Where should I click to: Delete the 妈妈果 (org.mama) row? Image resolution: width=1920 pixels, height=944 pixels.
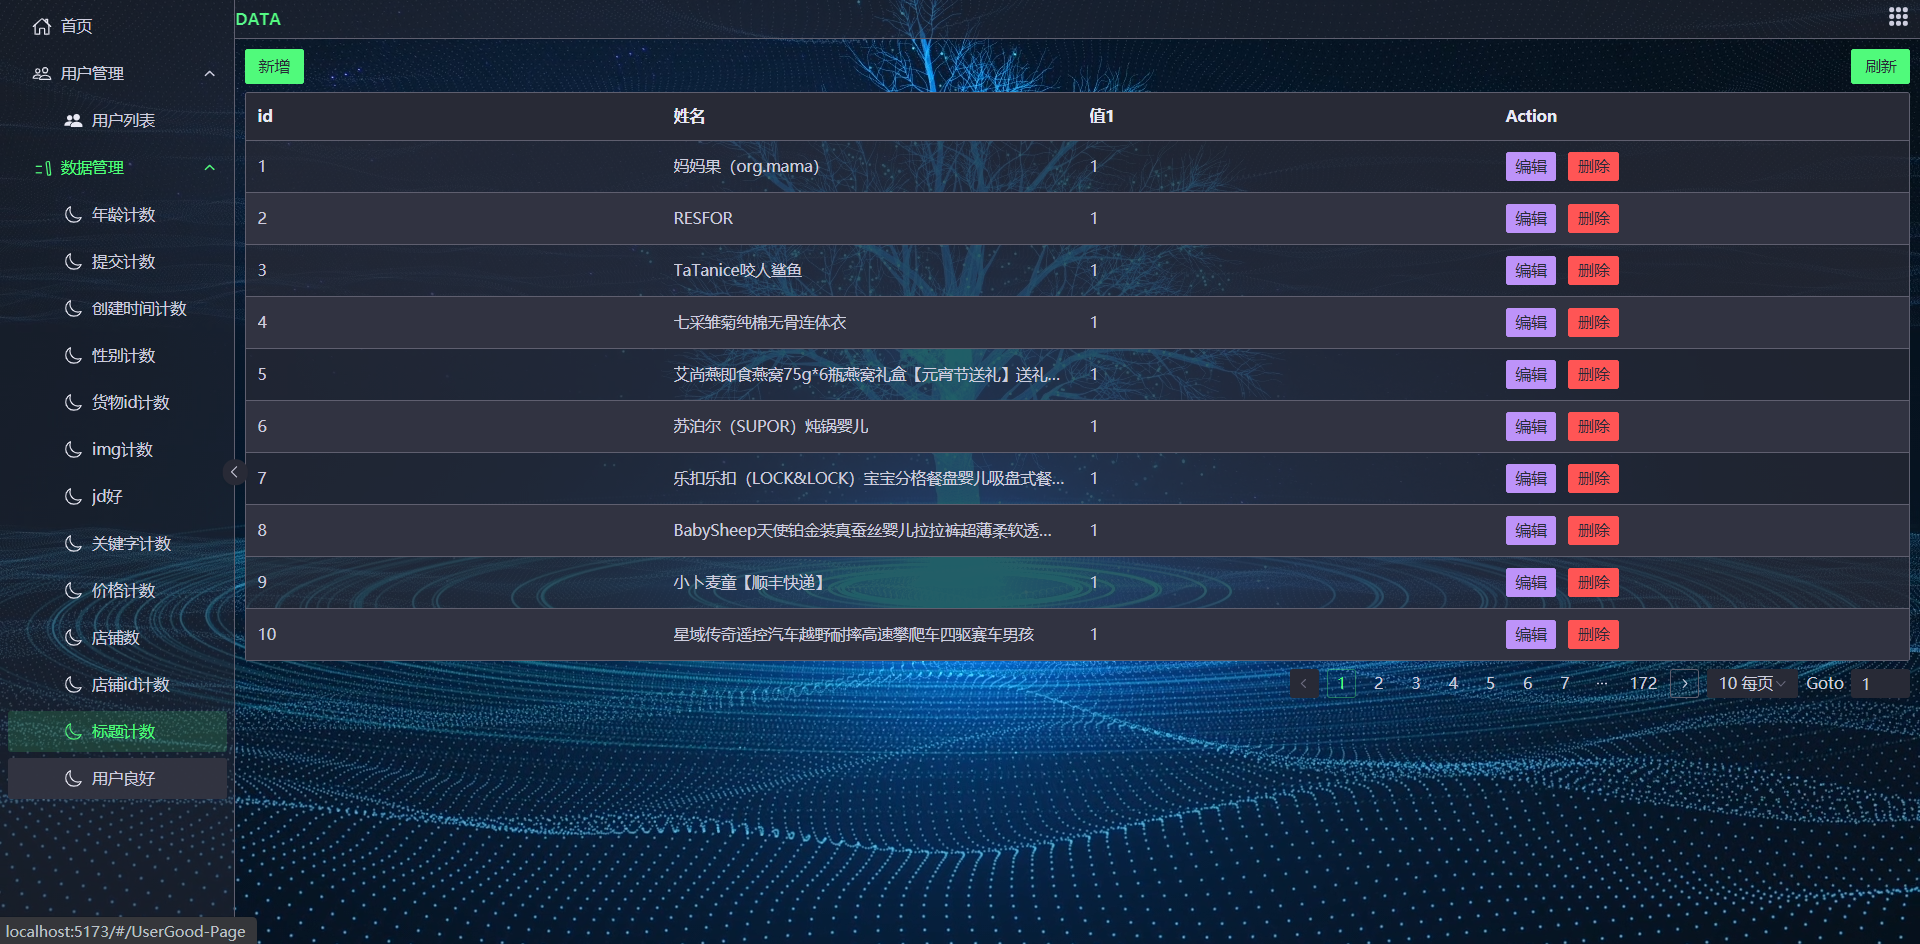(x=1594, y=167)
